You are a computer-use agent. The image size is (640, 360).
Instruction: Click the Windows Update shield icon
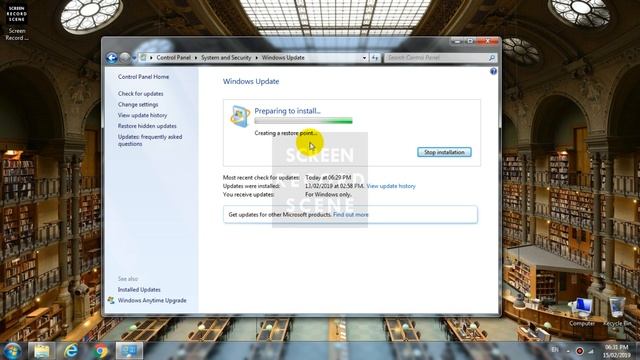(x=240, y=116)
